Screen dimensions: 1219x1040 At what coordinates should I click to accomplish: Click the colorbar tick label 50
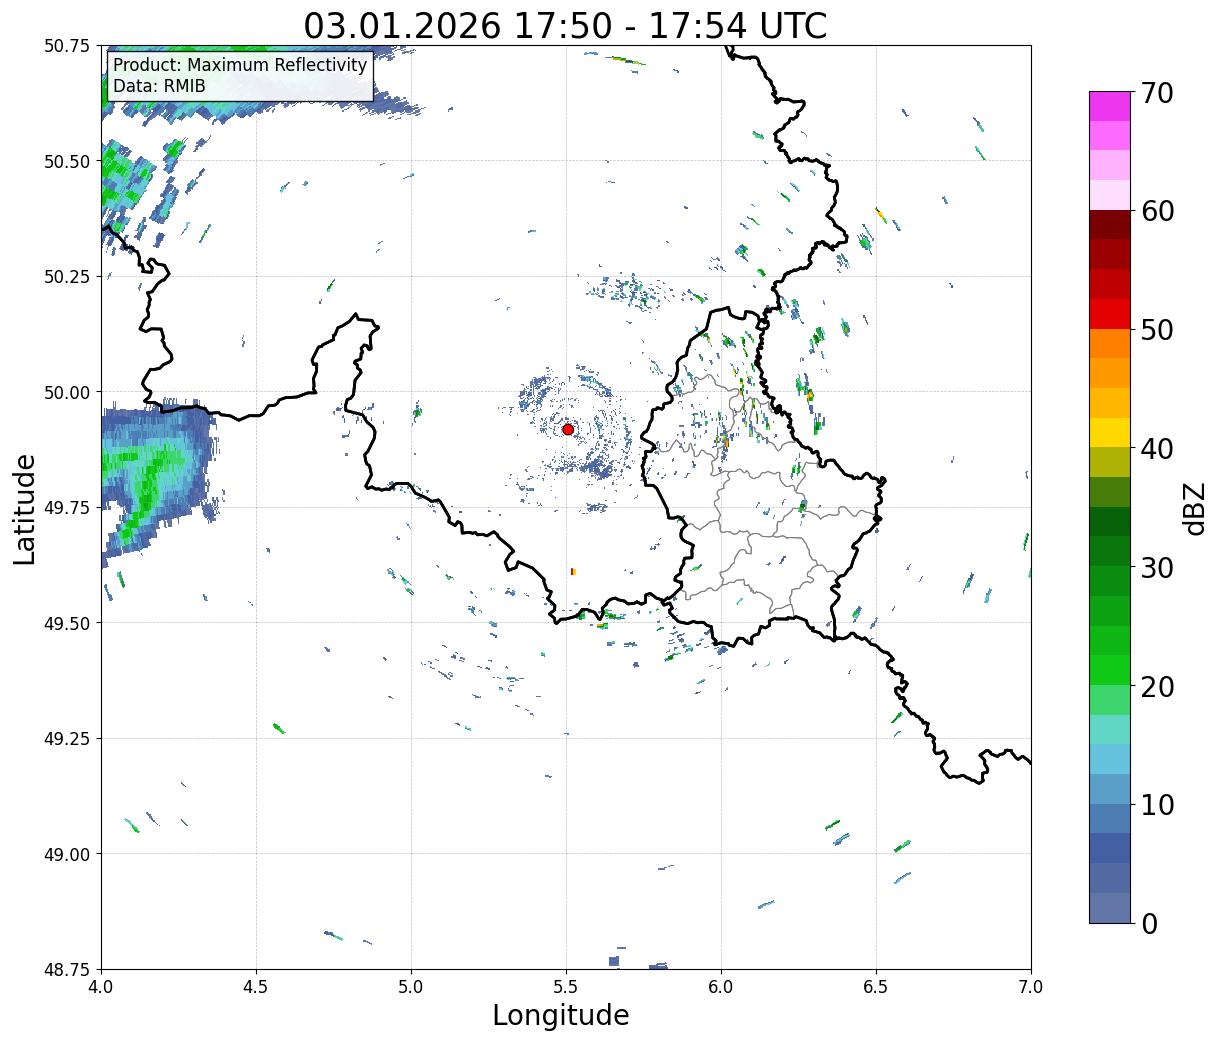coord(1157,330)
